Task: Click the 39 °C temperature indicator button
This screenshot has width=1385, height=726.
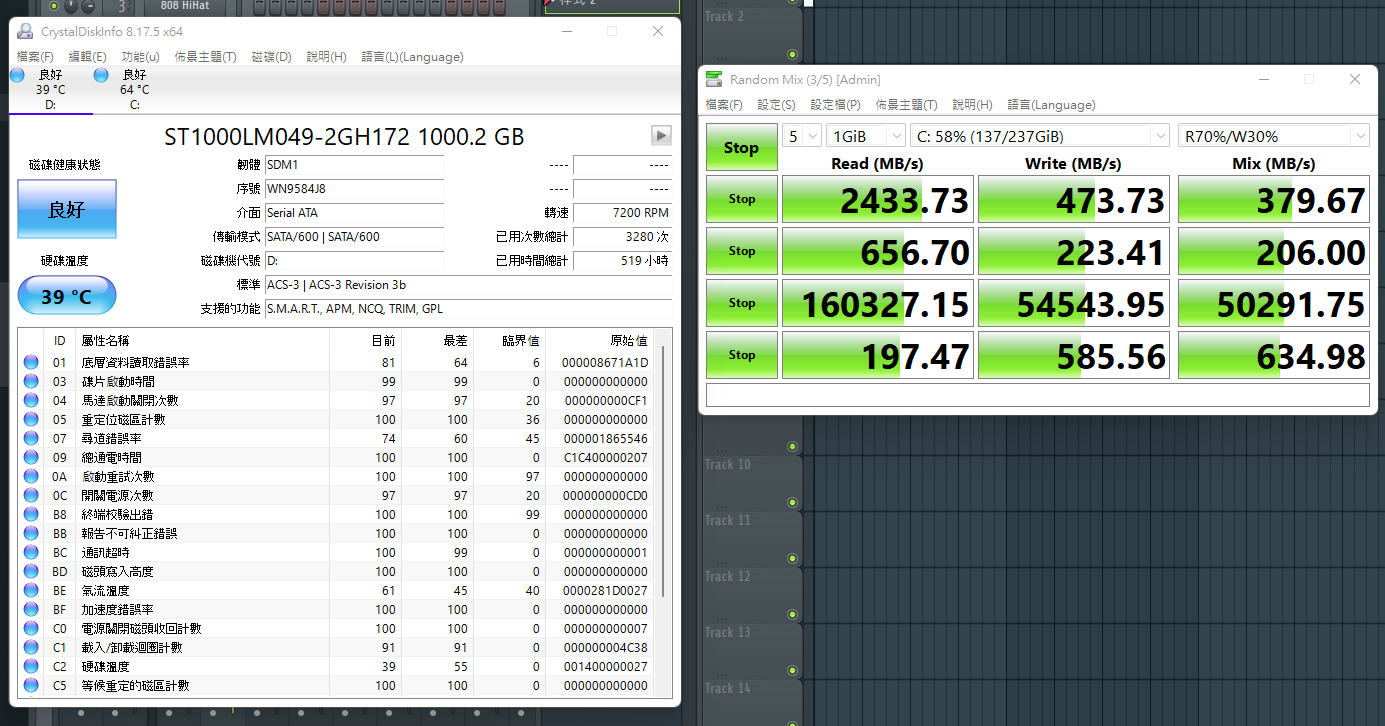Action: (x=67, y=296)
